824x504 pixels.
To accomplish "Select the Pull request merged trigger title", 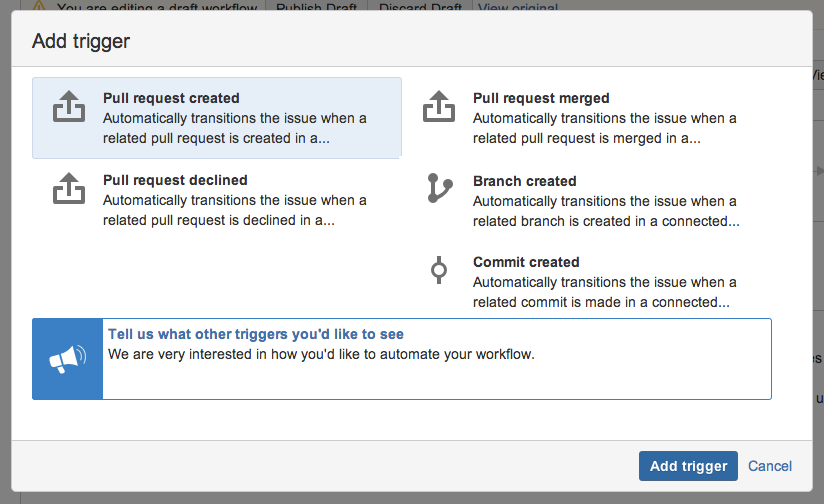I will [x=541, y=98].
